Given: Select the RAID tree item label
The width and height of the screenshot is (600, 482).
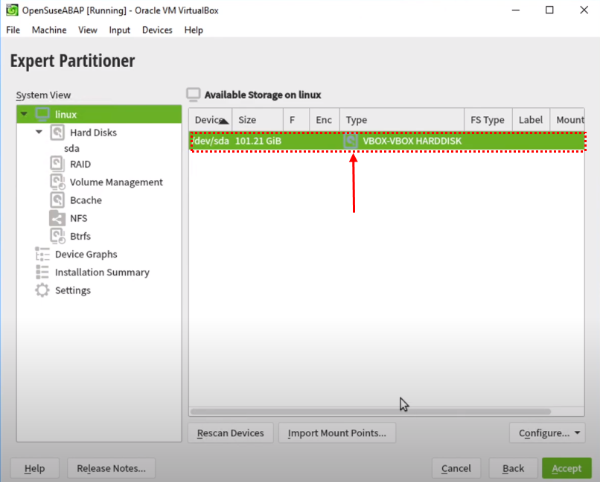Looking at the screenshot, I should tap(80, 164).
